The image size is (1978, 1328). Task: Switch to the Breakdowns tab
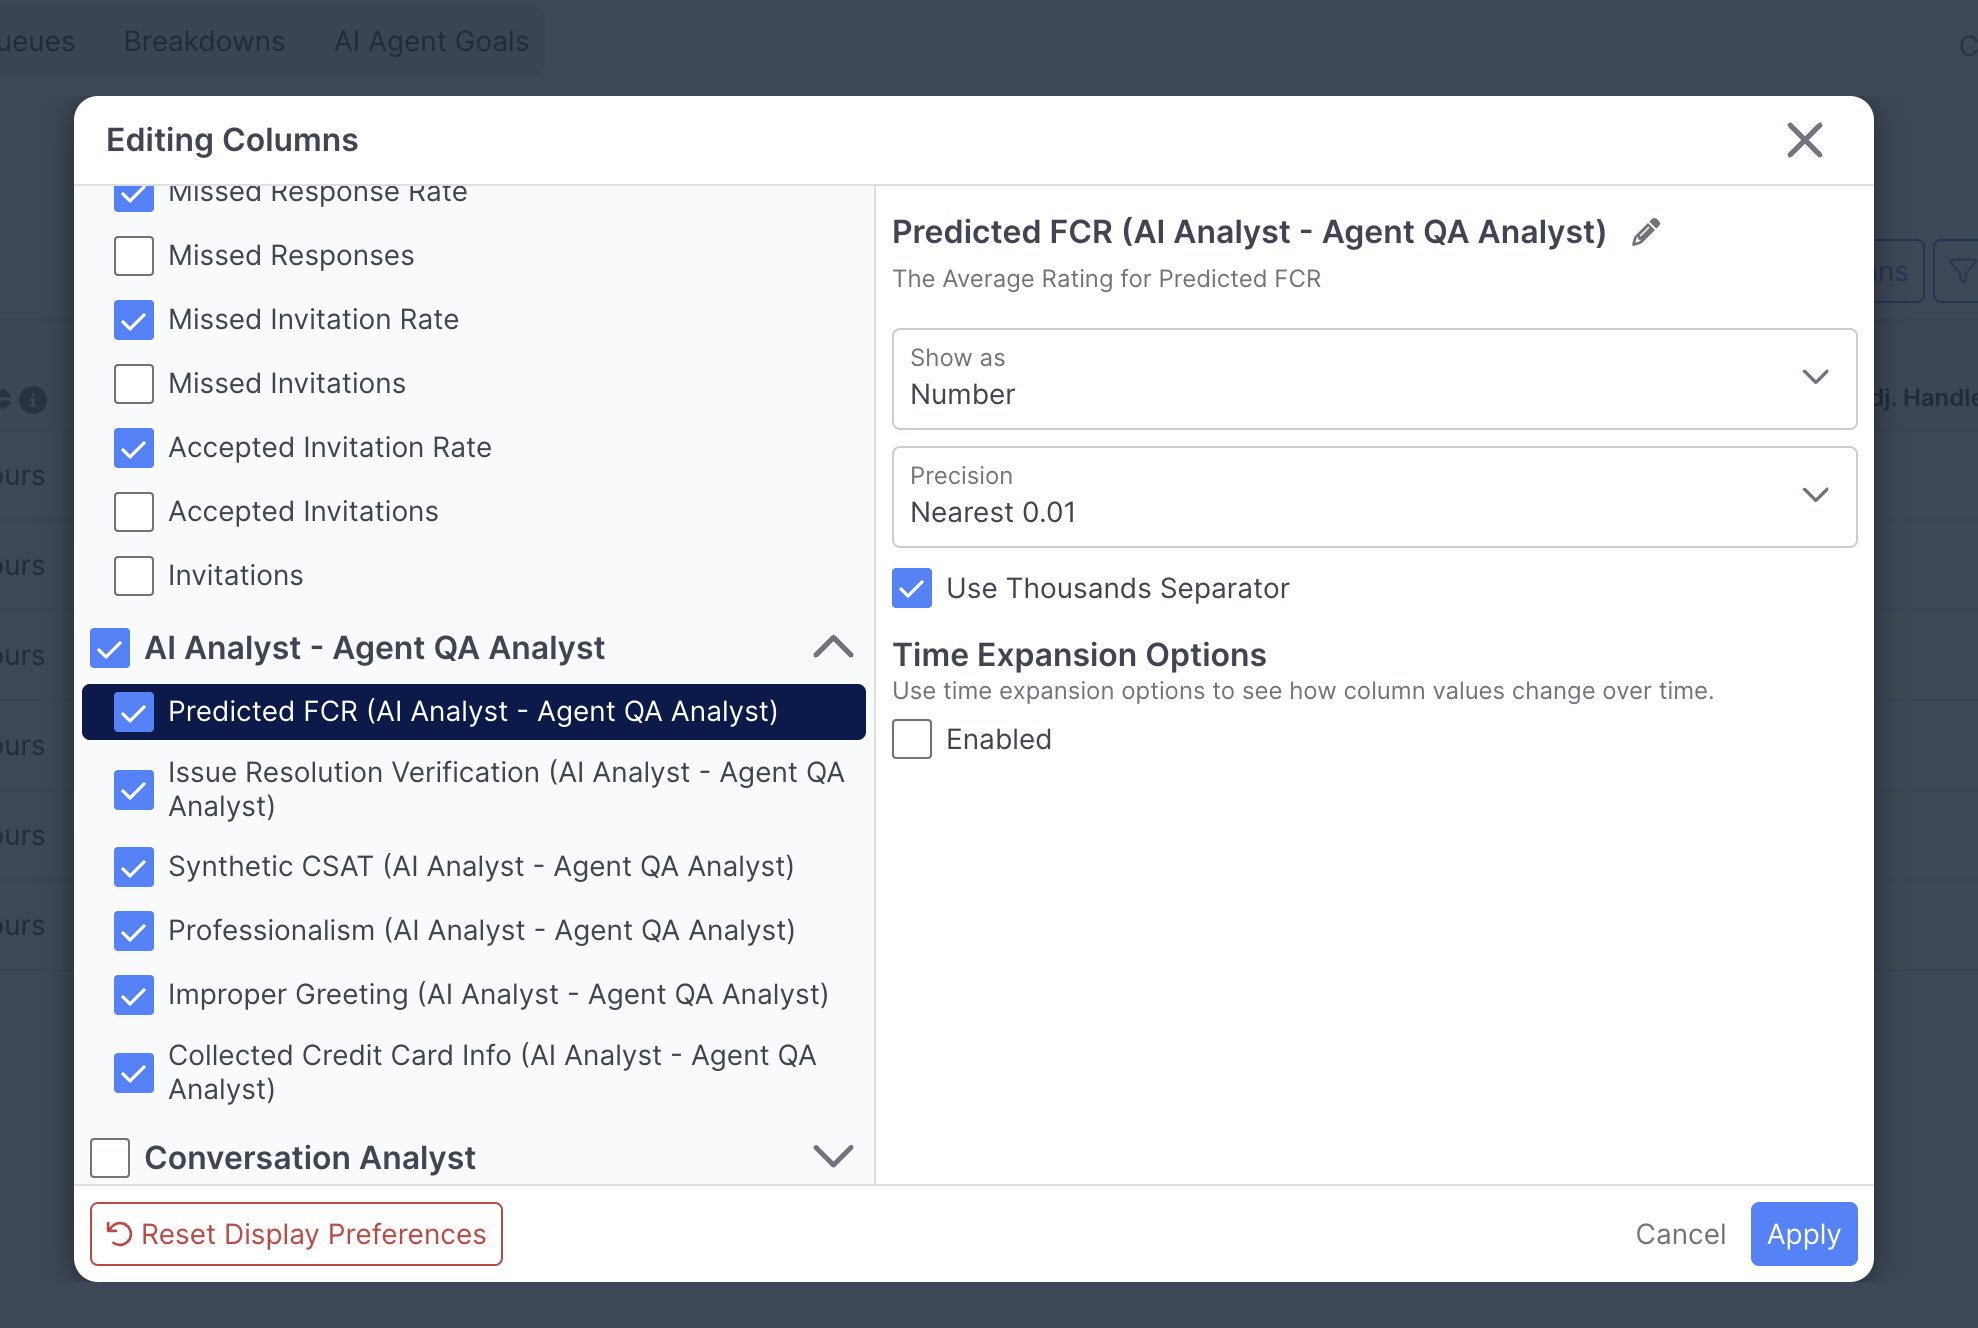click(204, 41)
